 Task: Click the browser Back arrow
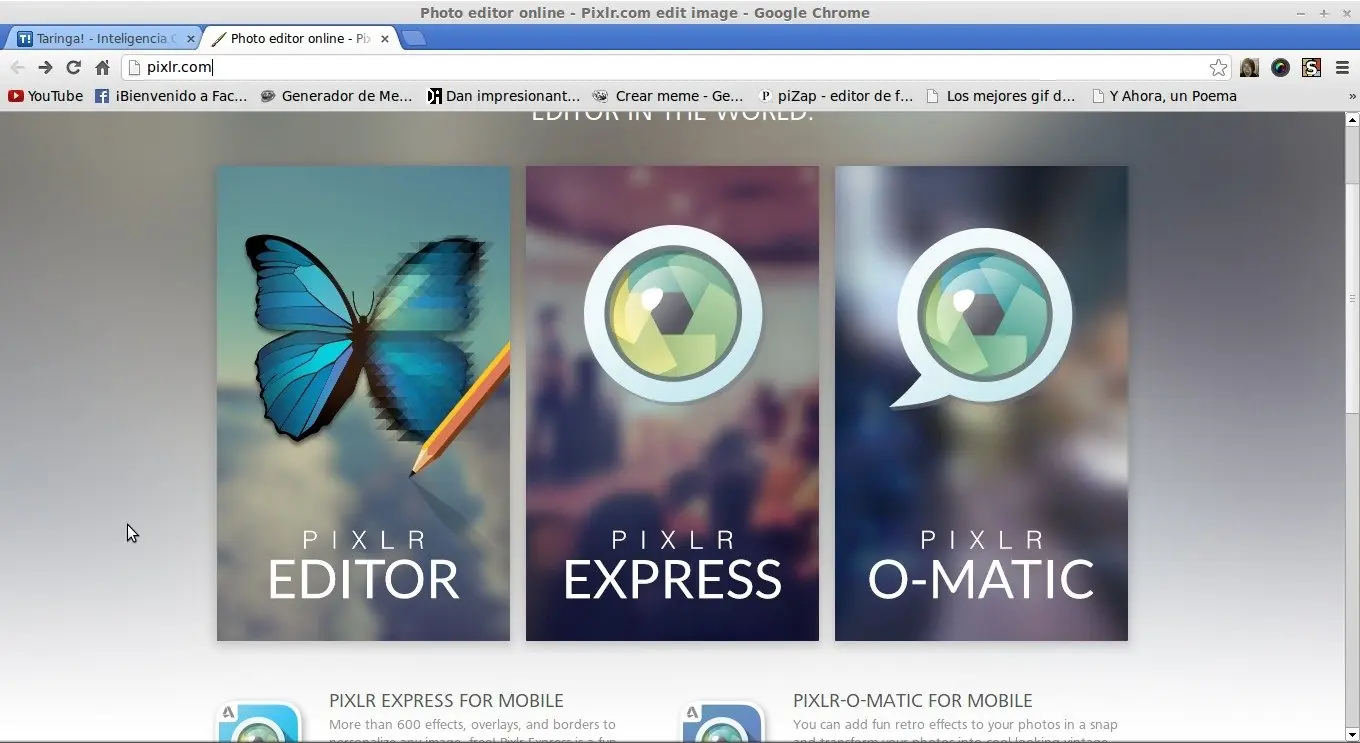pyautogui.click(x=17, y=67)
